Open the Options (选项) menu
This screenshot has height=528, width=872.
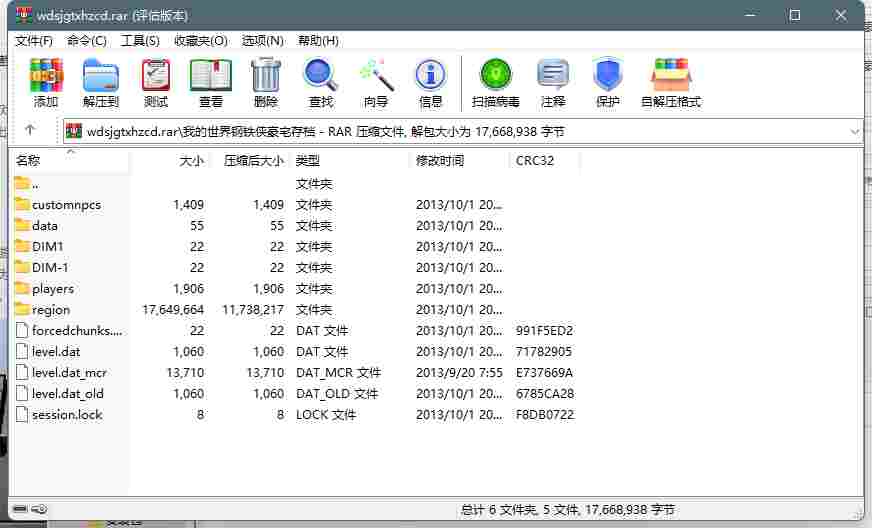pos(262,41)
